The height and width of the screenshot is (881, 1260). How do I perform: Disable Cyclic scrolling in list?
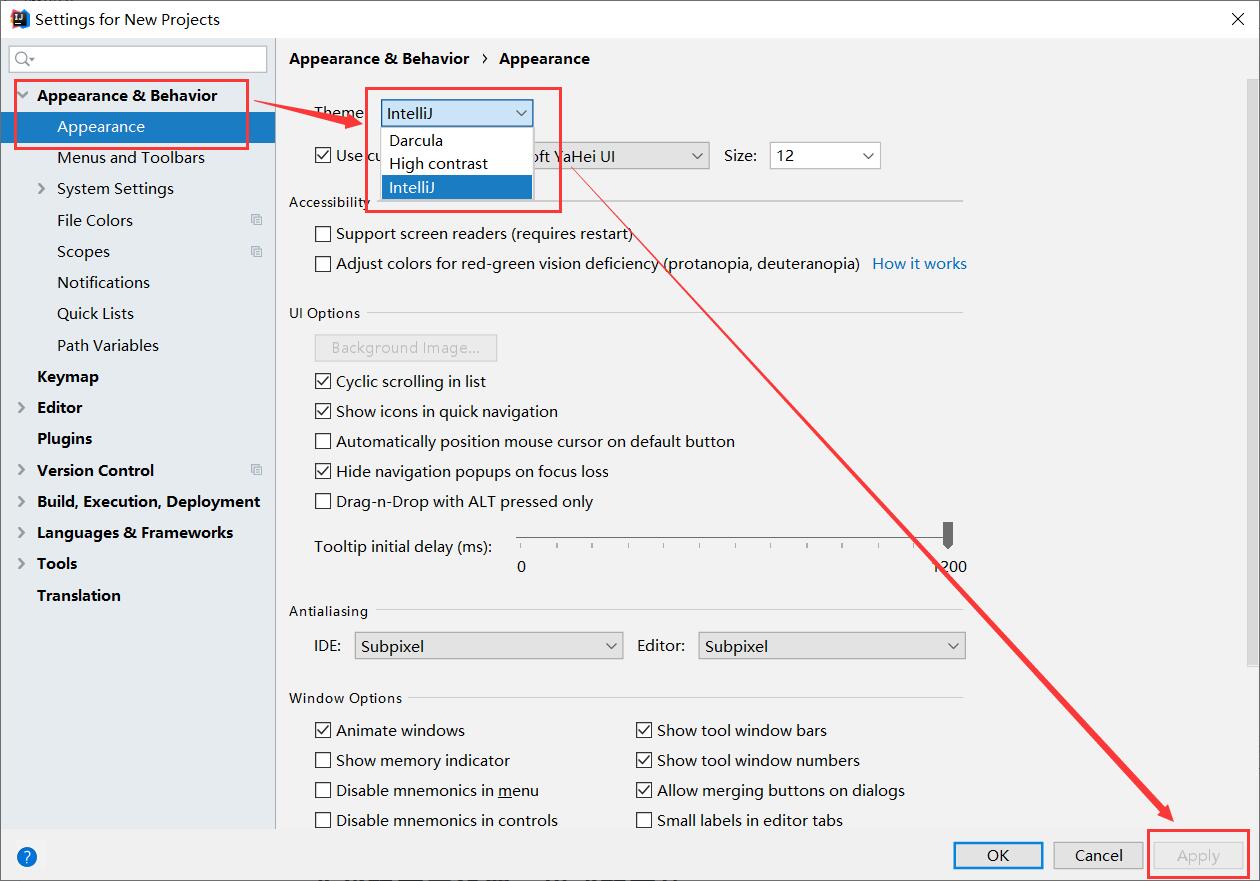(x=322, y=381)
